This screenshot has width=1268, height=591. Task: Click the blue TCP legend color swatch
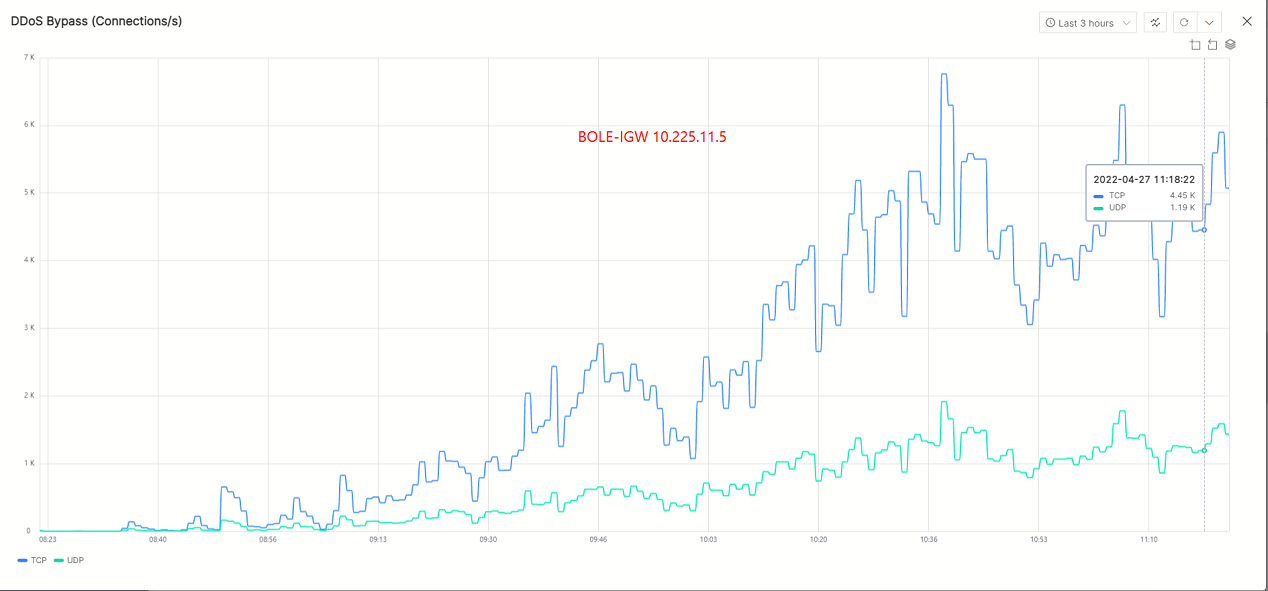(x=22, y=561)
